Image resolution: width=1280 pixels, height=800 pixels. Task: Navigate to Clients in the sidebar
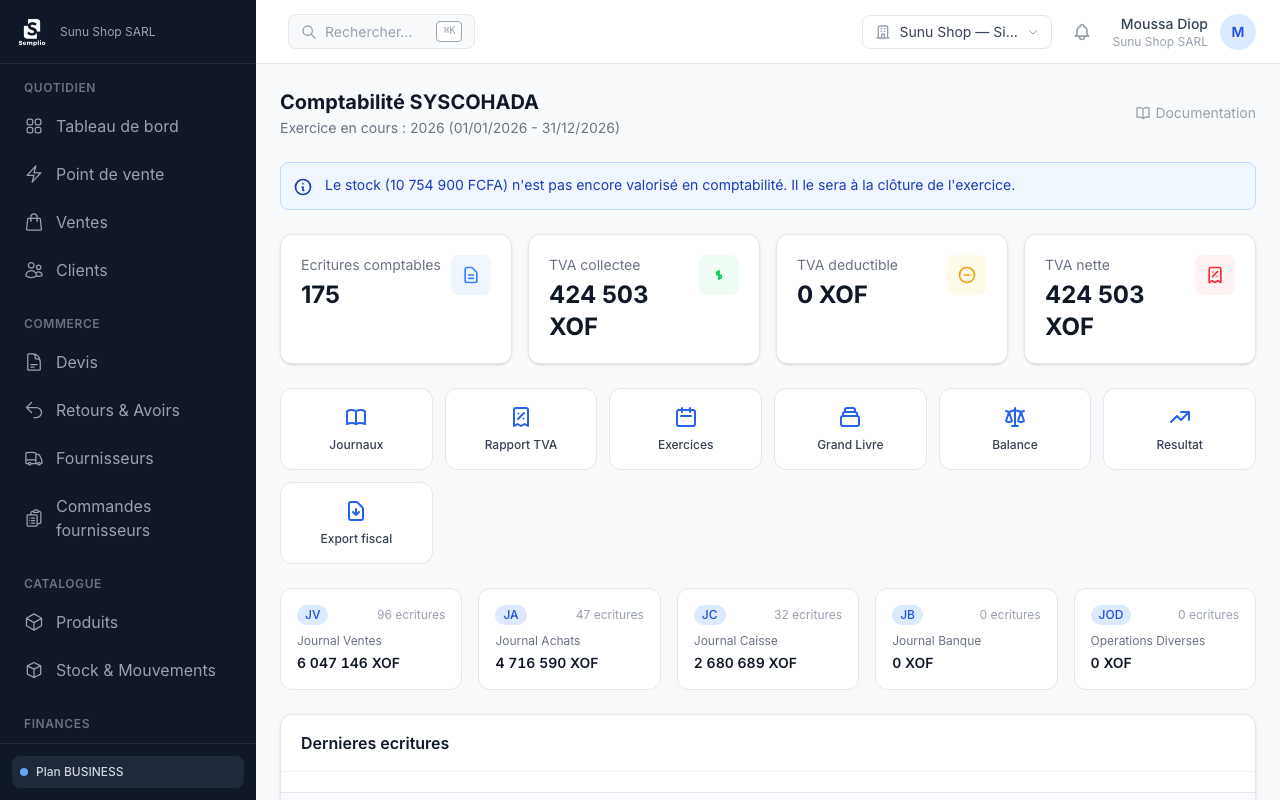point(81,270)
